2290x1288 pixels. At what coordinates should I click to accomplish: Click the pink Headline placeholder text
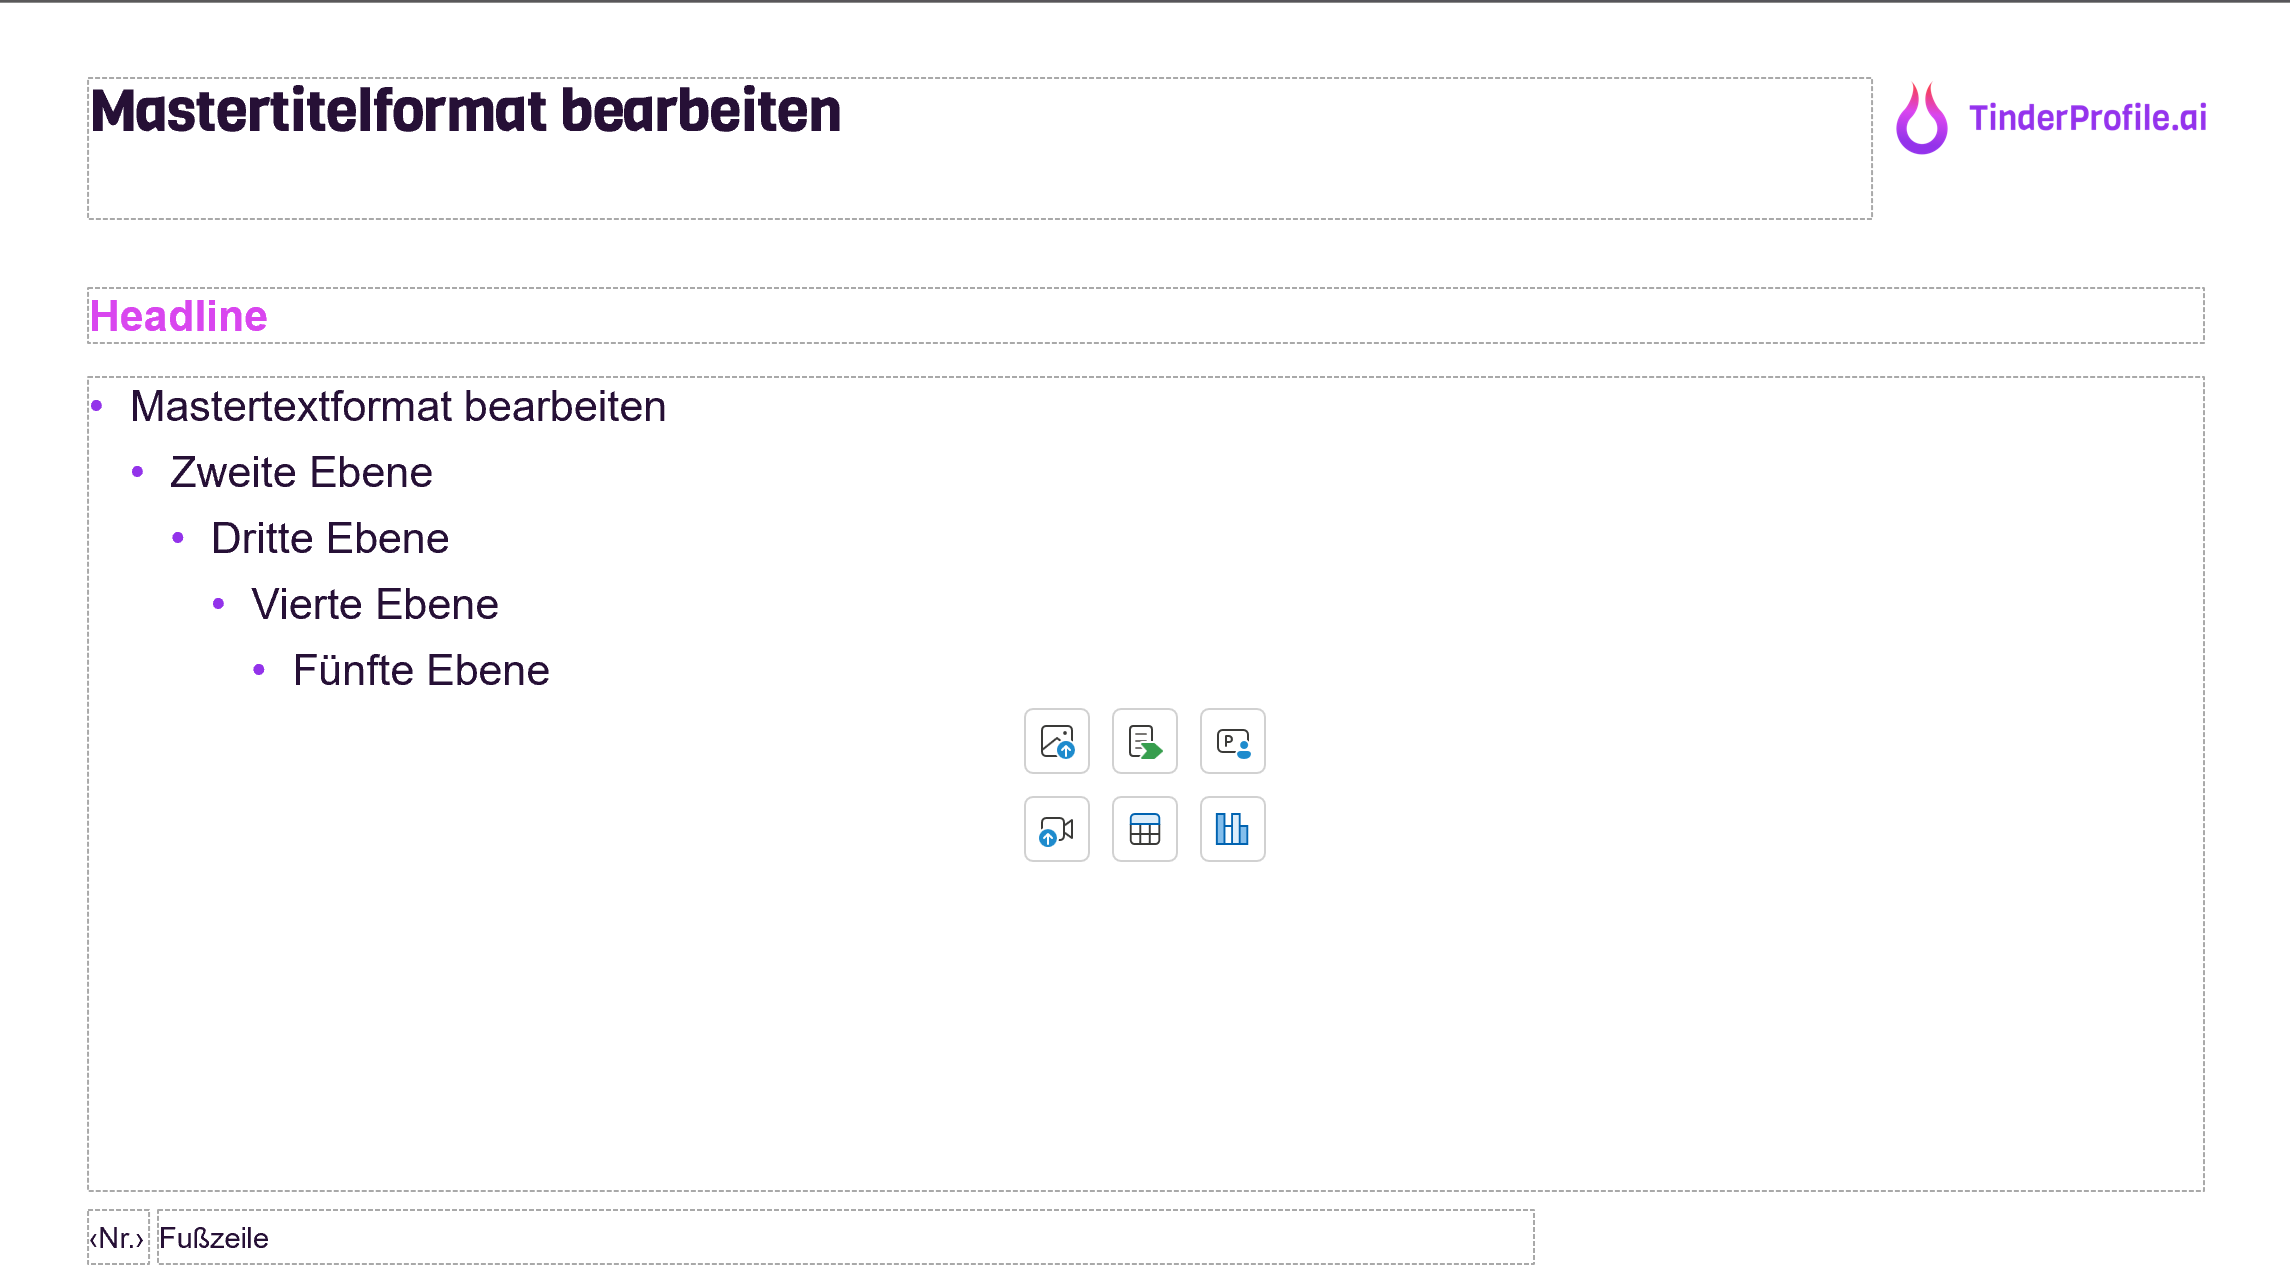179,316
